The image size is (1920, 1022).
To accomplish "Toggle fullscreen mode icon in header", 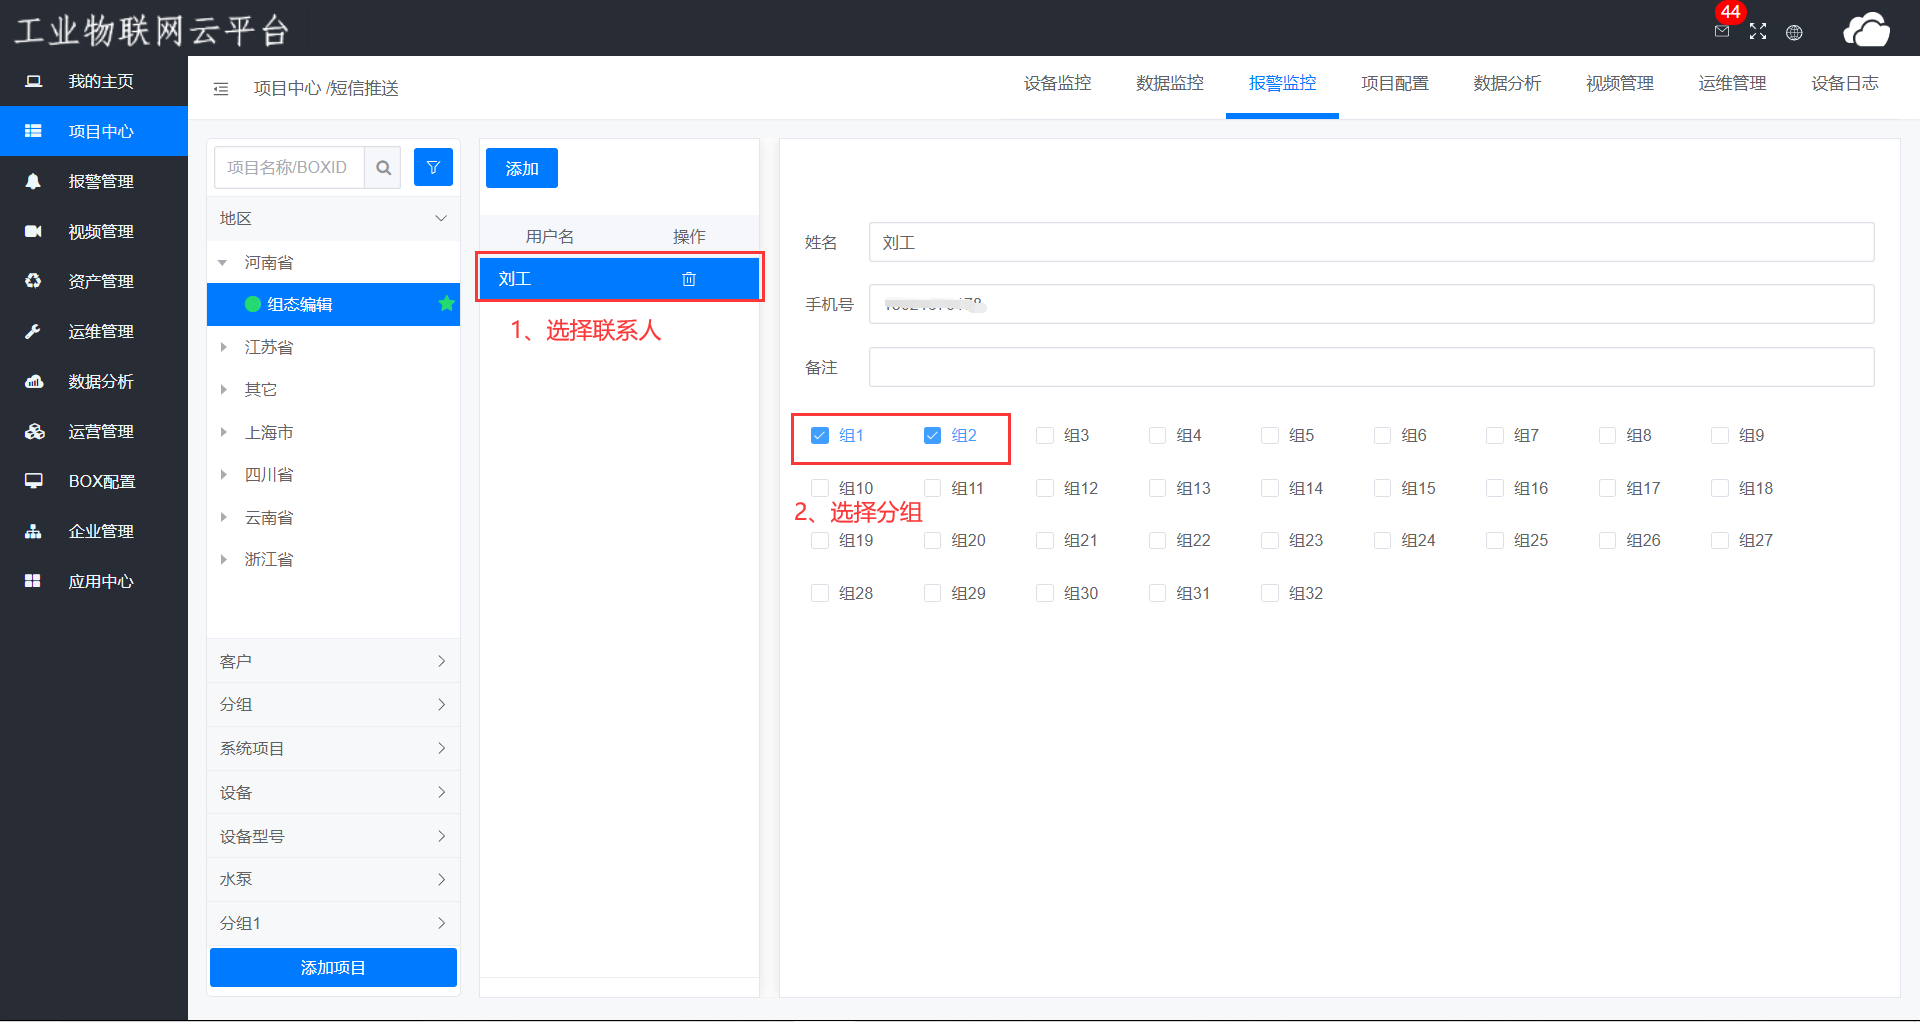I will click(x=1758, y=32).
